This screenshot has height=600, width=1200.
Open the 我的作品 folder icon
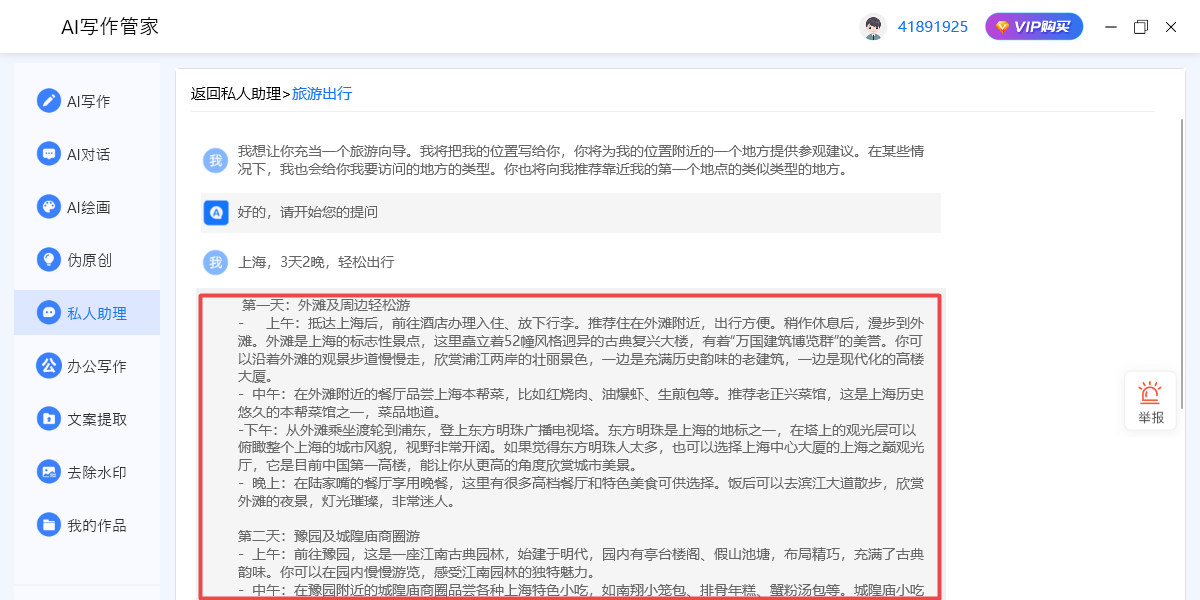[x=48, y=525]
